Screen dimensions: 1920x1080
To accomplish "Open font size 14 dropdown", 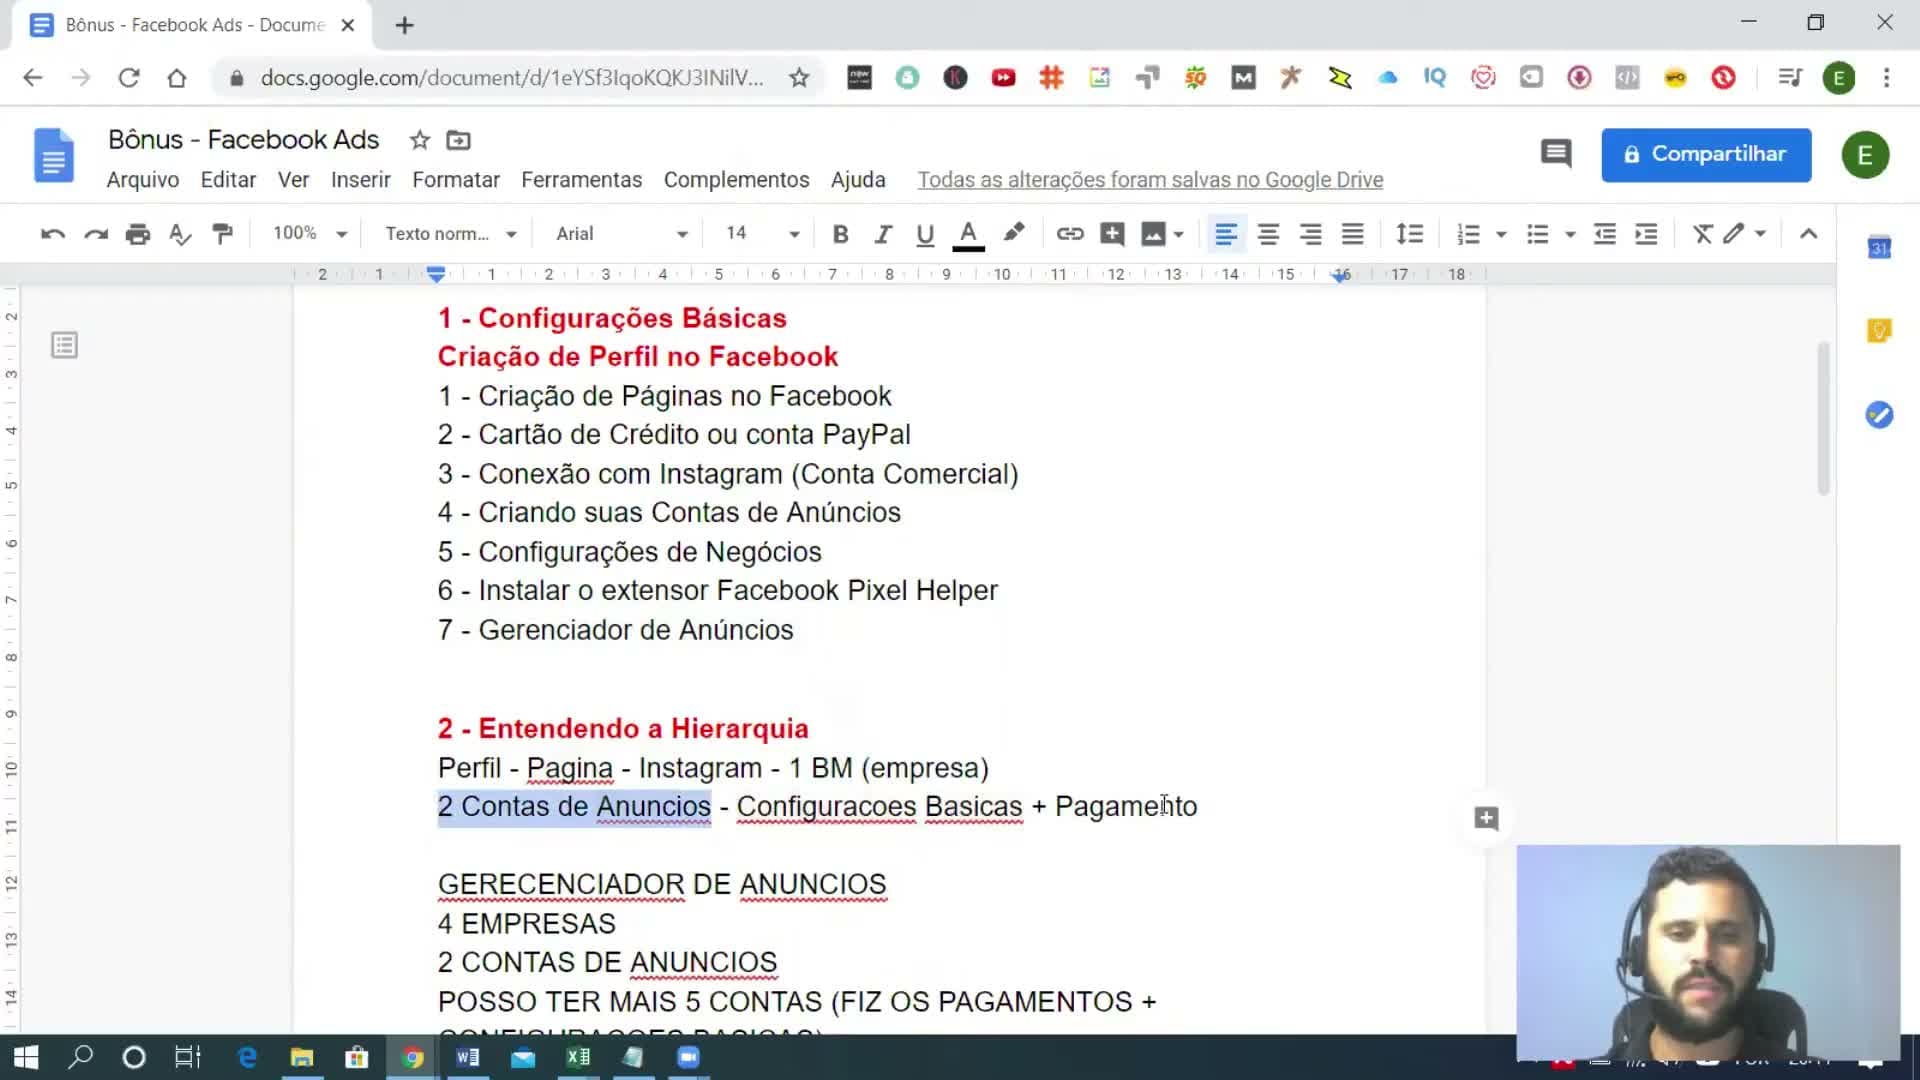I will 762,234.
